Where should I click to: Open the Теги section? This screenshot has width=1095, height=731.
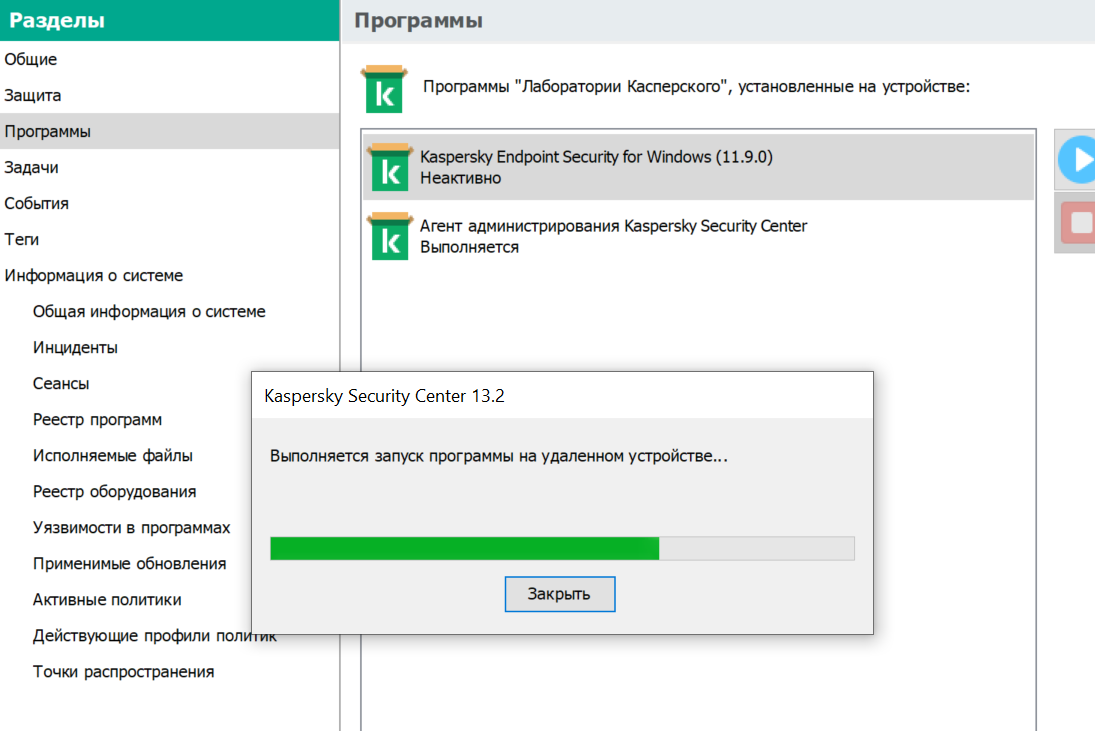point(170,239)
